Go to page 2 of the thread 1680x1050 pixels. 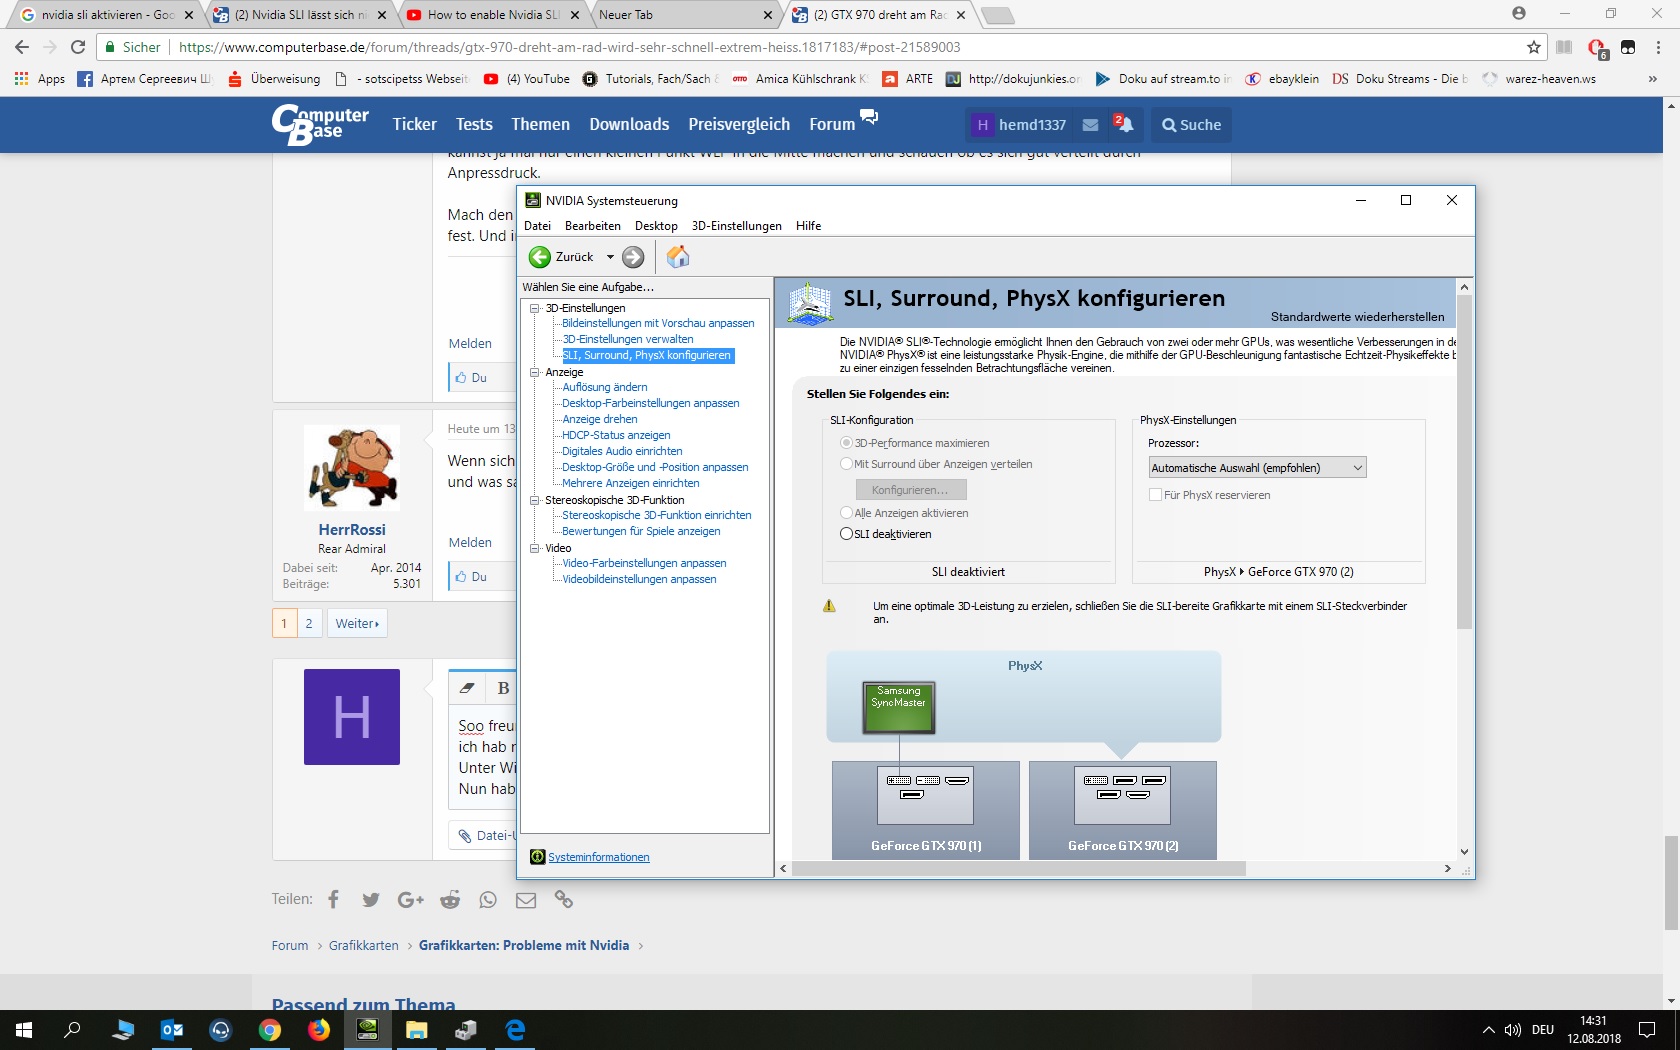(309, 623)
